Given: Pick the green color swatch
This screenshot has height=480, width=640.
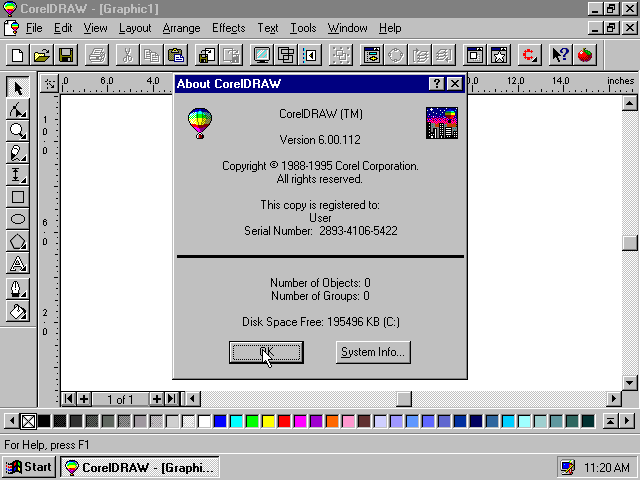Looking at the screenshot, I should [x=253, y=421].
